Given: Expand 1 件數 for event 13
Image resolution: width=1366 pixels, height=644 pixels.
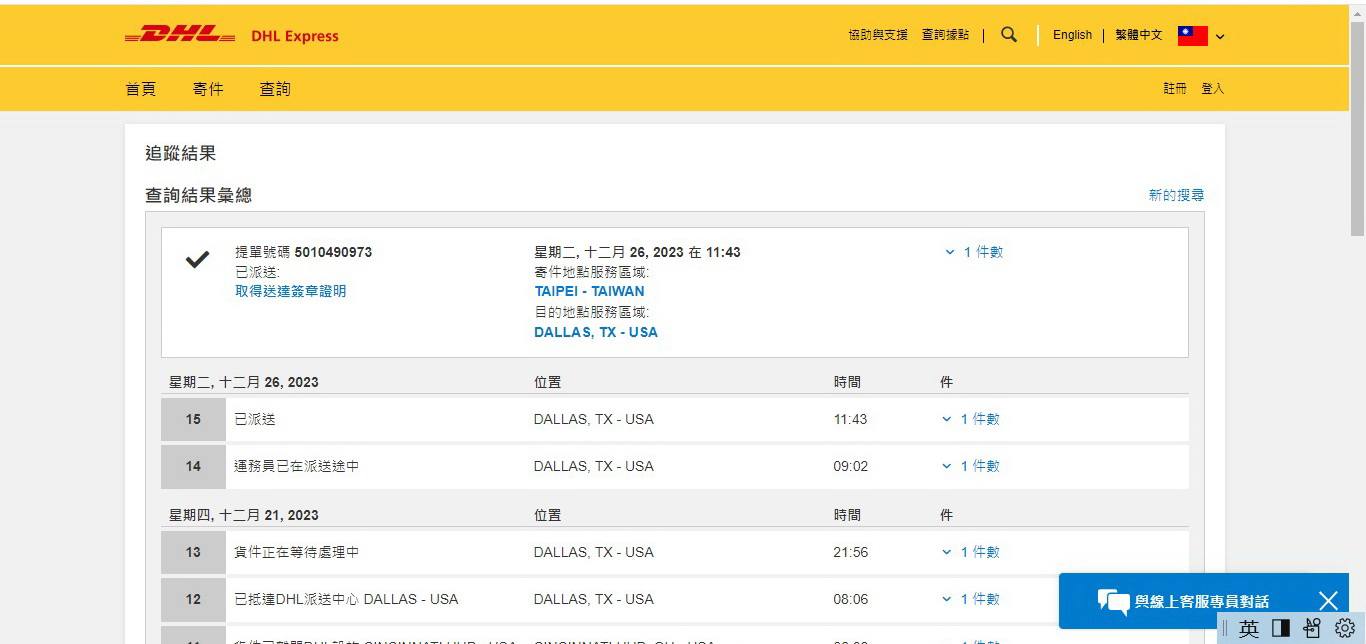Looking at the screenshot, I should 971,552.
